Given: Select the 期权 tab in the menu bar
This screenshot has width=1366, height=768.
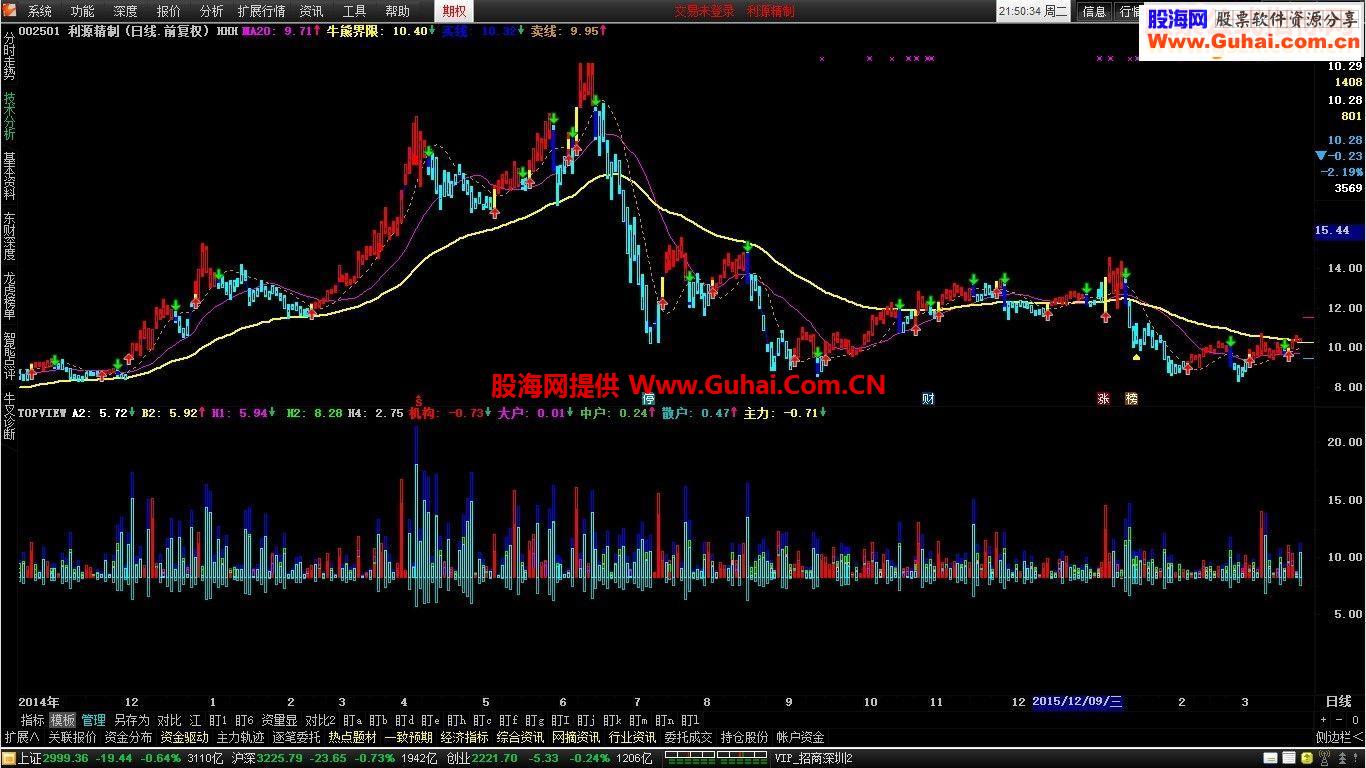Looking at the screenshot, I should 454,11.
